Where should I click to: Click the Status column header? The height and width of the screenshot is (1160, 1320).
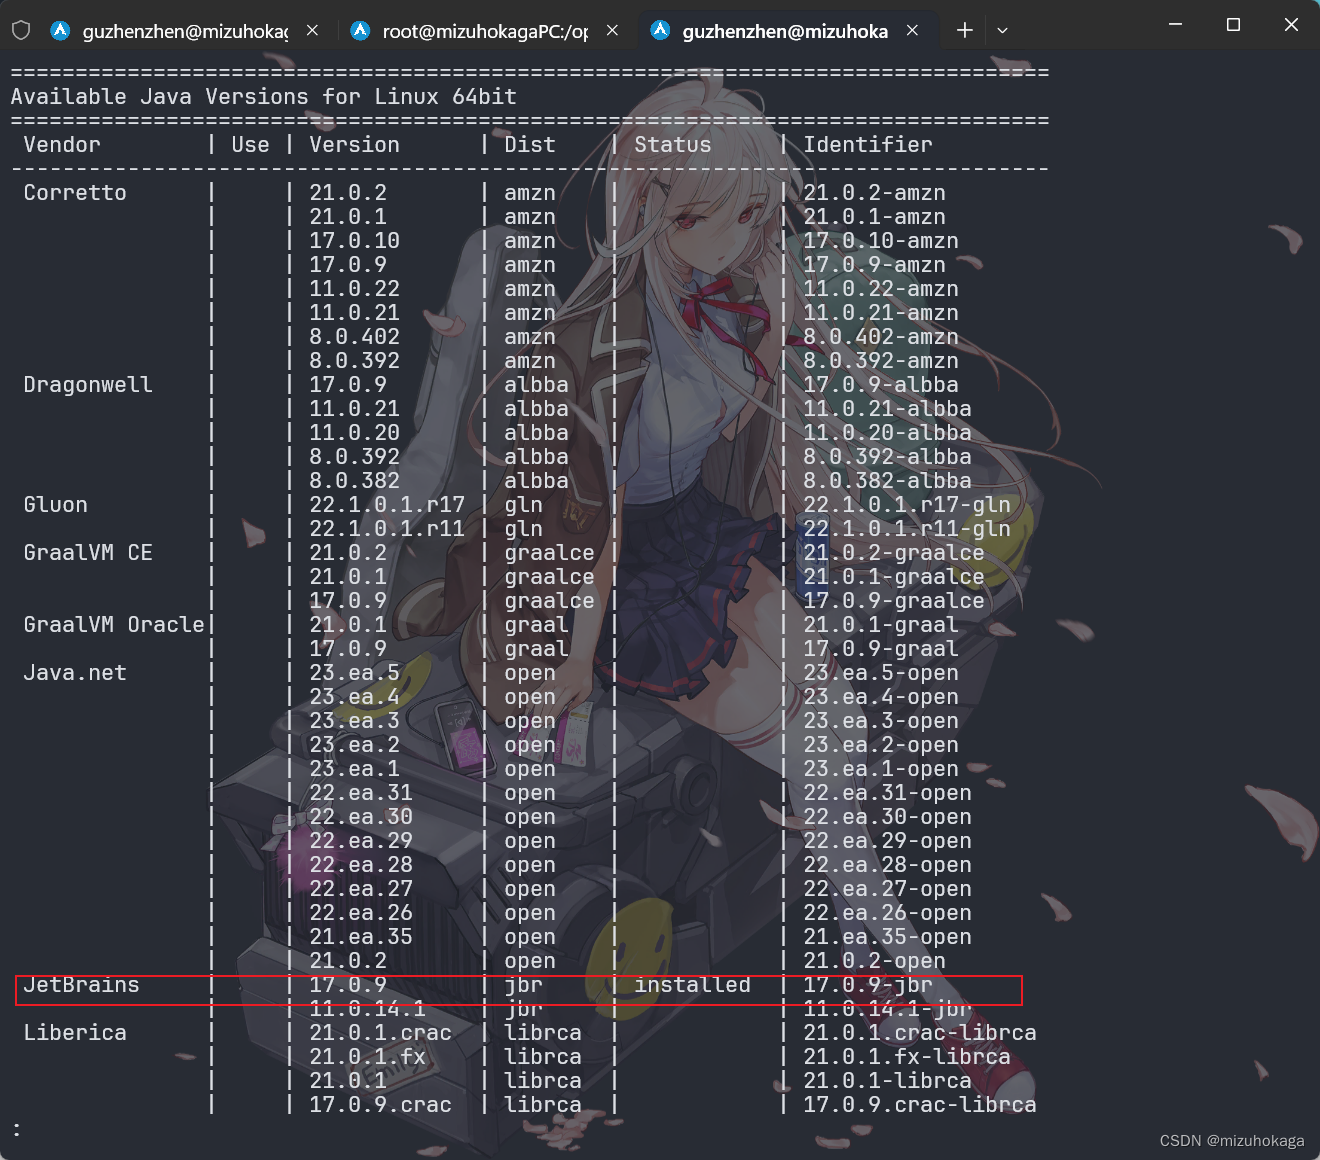673,145
